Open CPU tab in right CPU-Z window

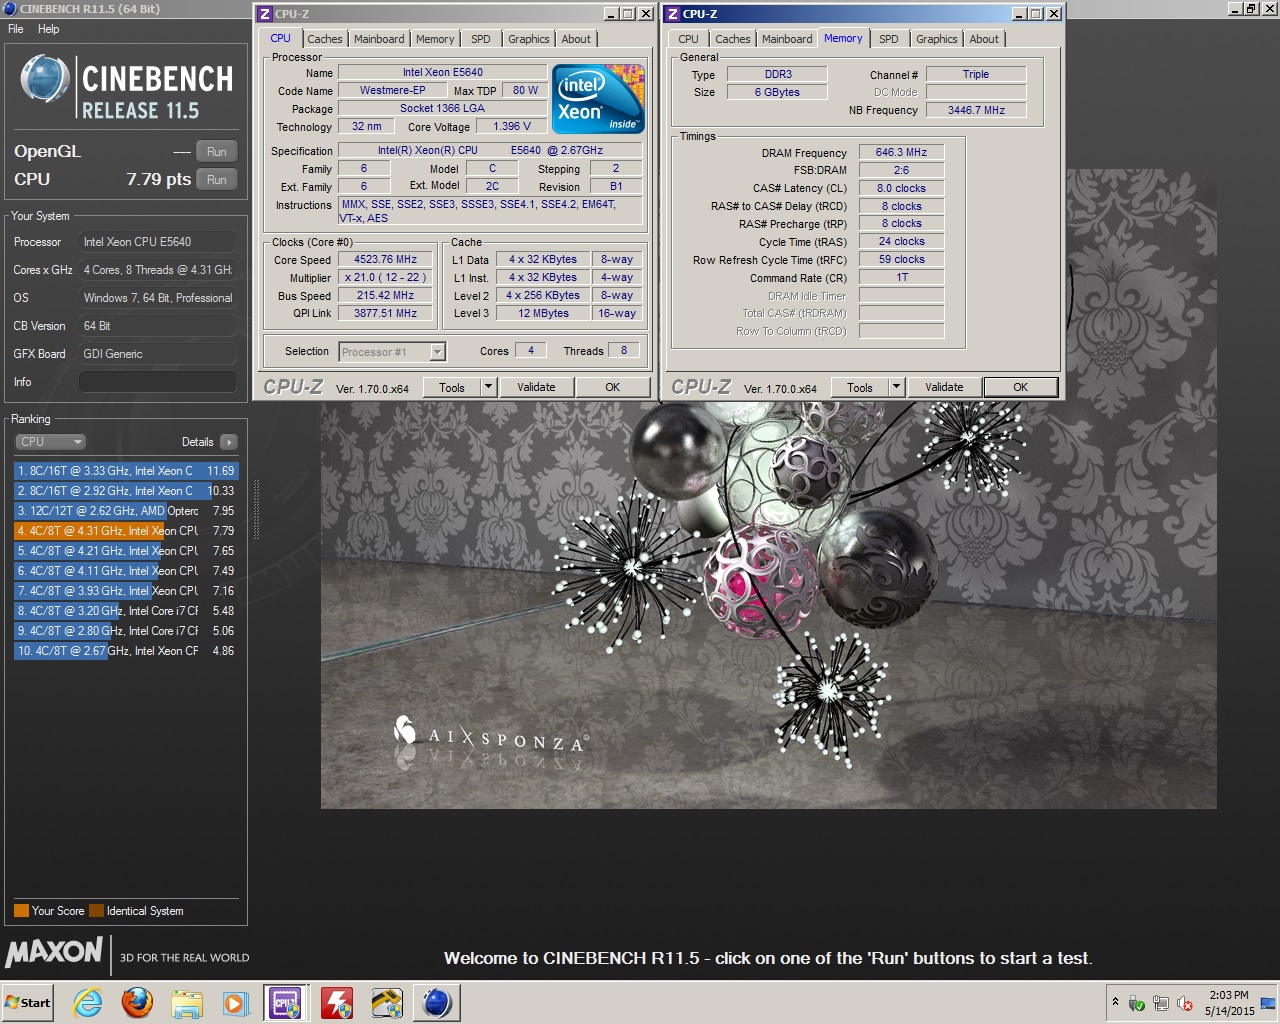[x=688, y=39]
